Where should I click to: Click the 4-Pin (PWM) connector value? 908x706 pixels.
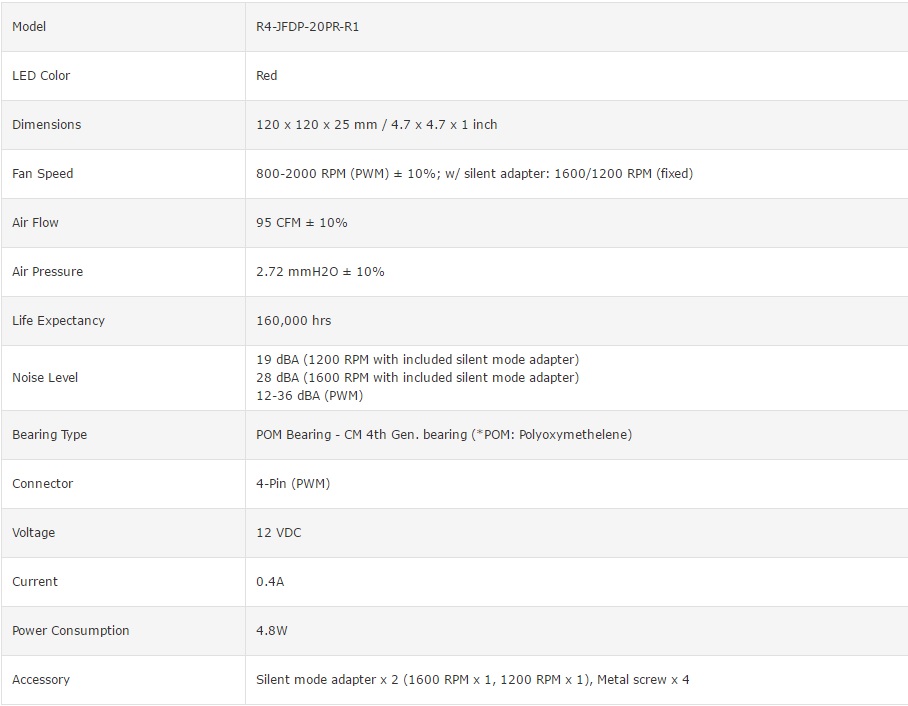[x=293, y=484]
